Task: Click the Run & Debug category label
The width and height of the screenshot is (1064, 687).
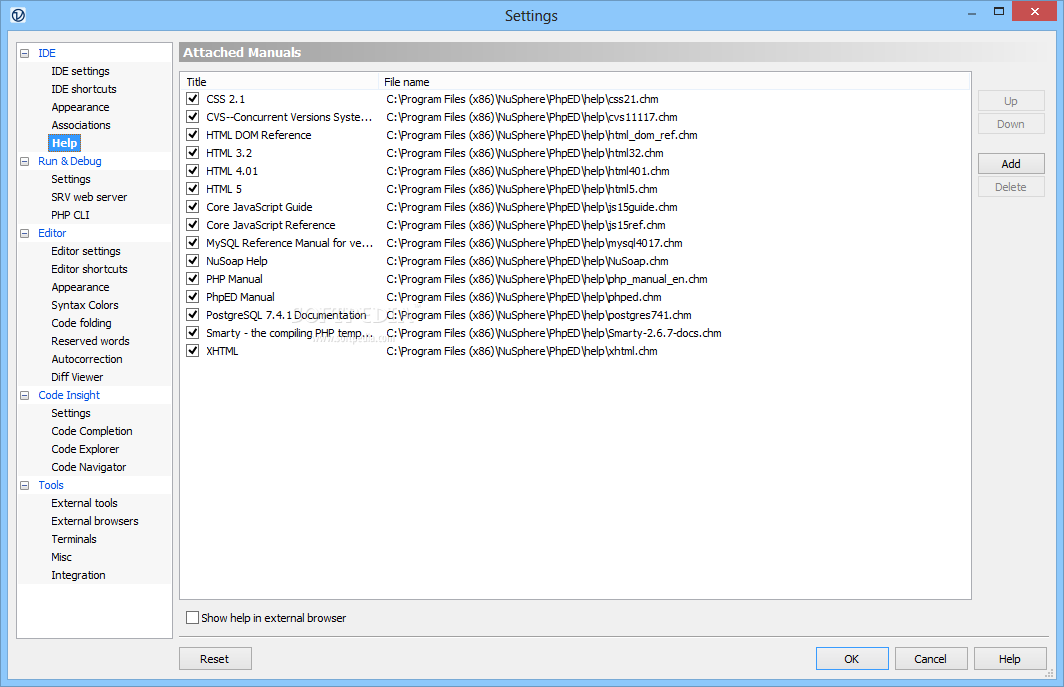Action: pos(70,161)
